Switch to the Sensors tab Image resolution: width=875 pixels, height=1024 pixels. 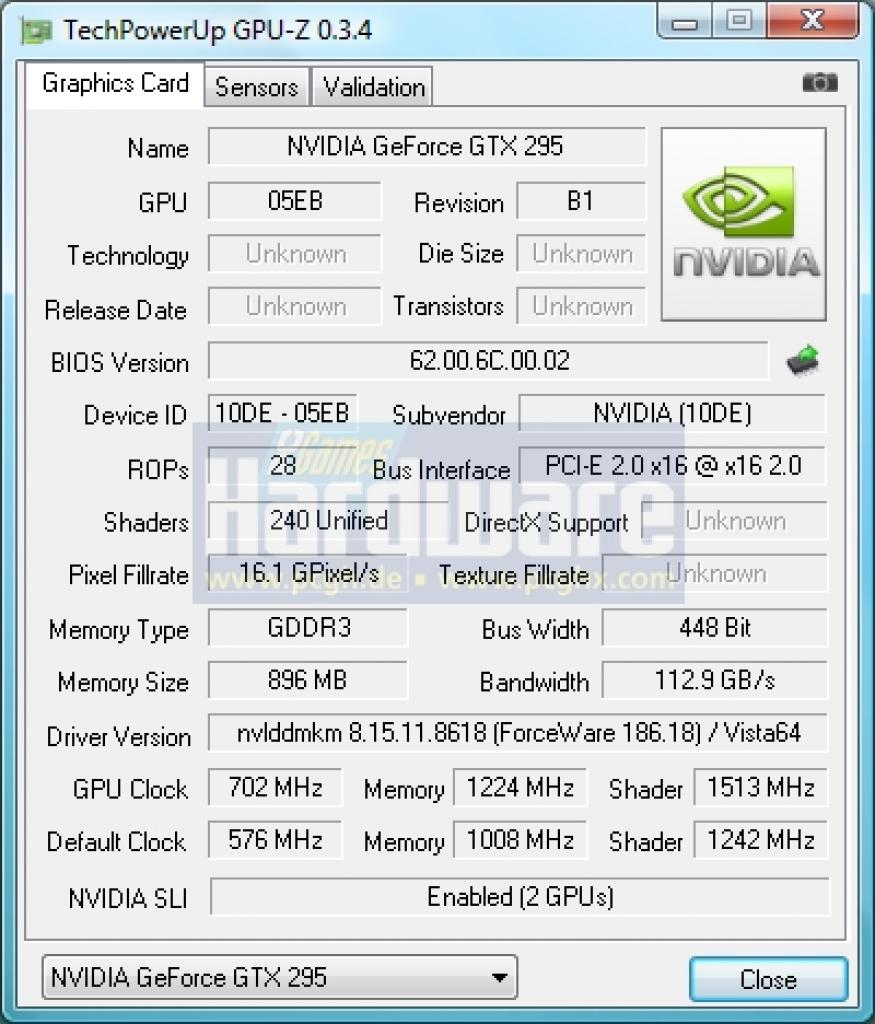tap(257, 87)
